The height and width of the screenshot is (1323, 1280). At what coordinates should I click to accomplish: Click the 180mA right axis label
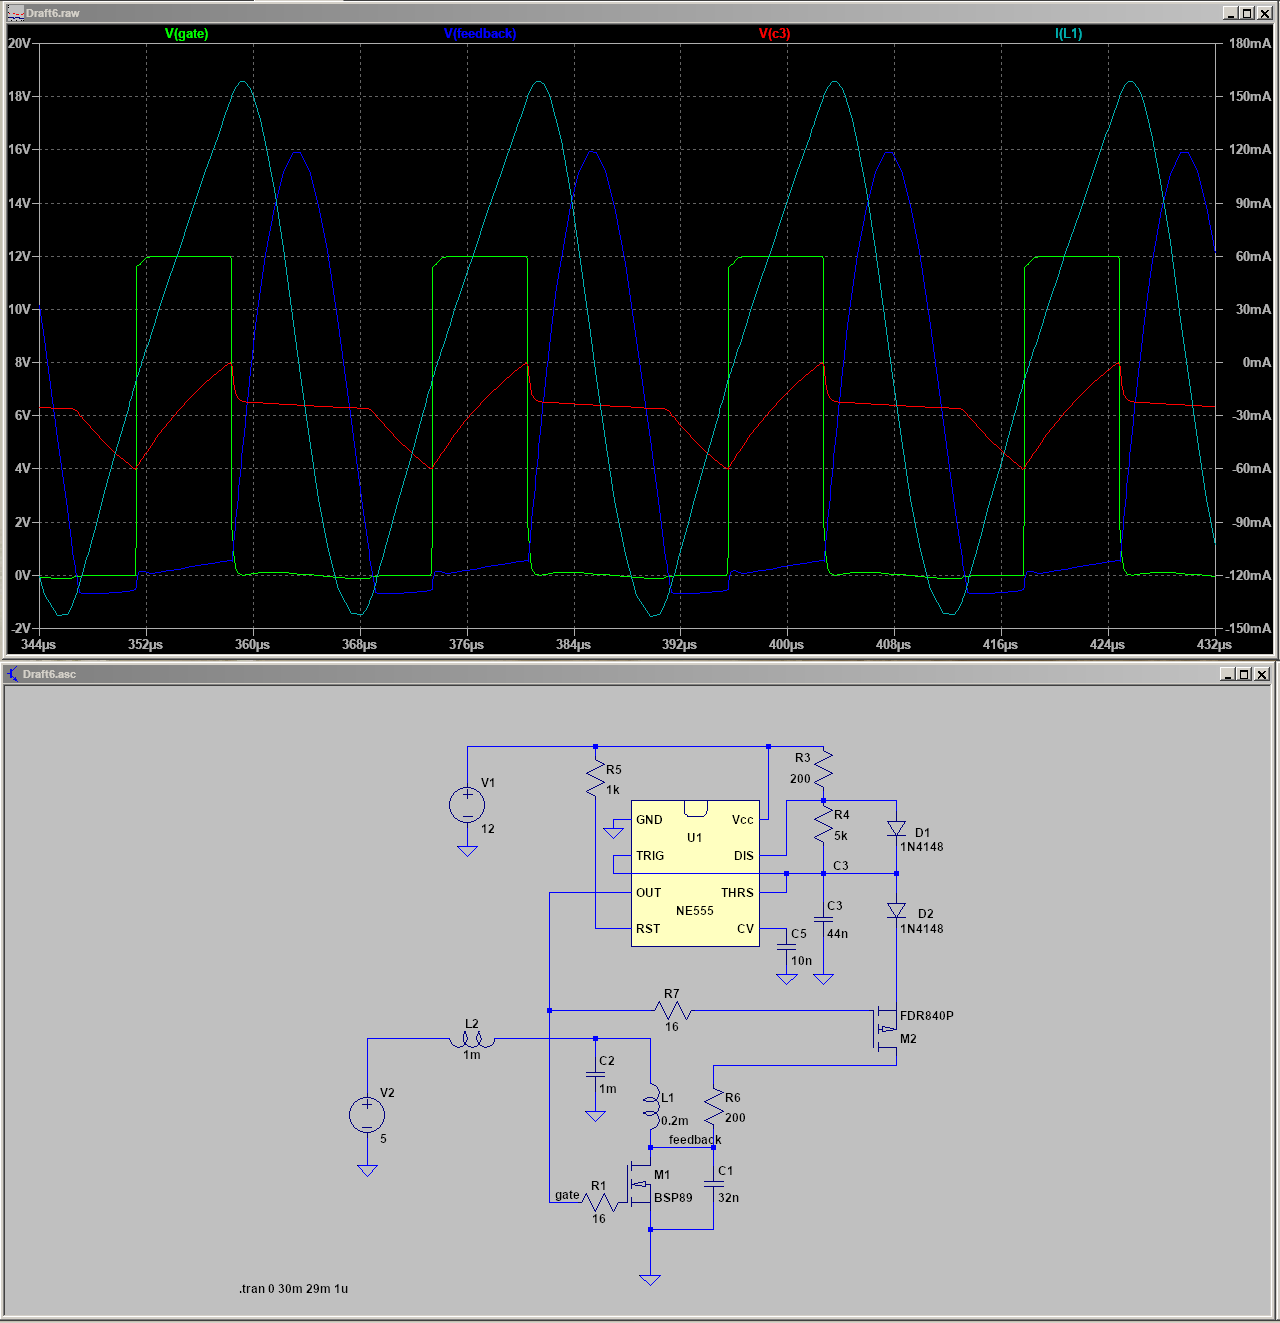coord(1250,43)
